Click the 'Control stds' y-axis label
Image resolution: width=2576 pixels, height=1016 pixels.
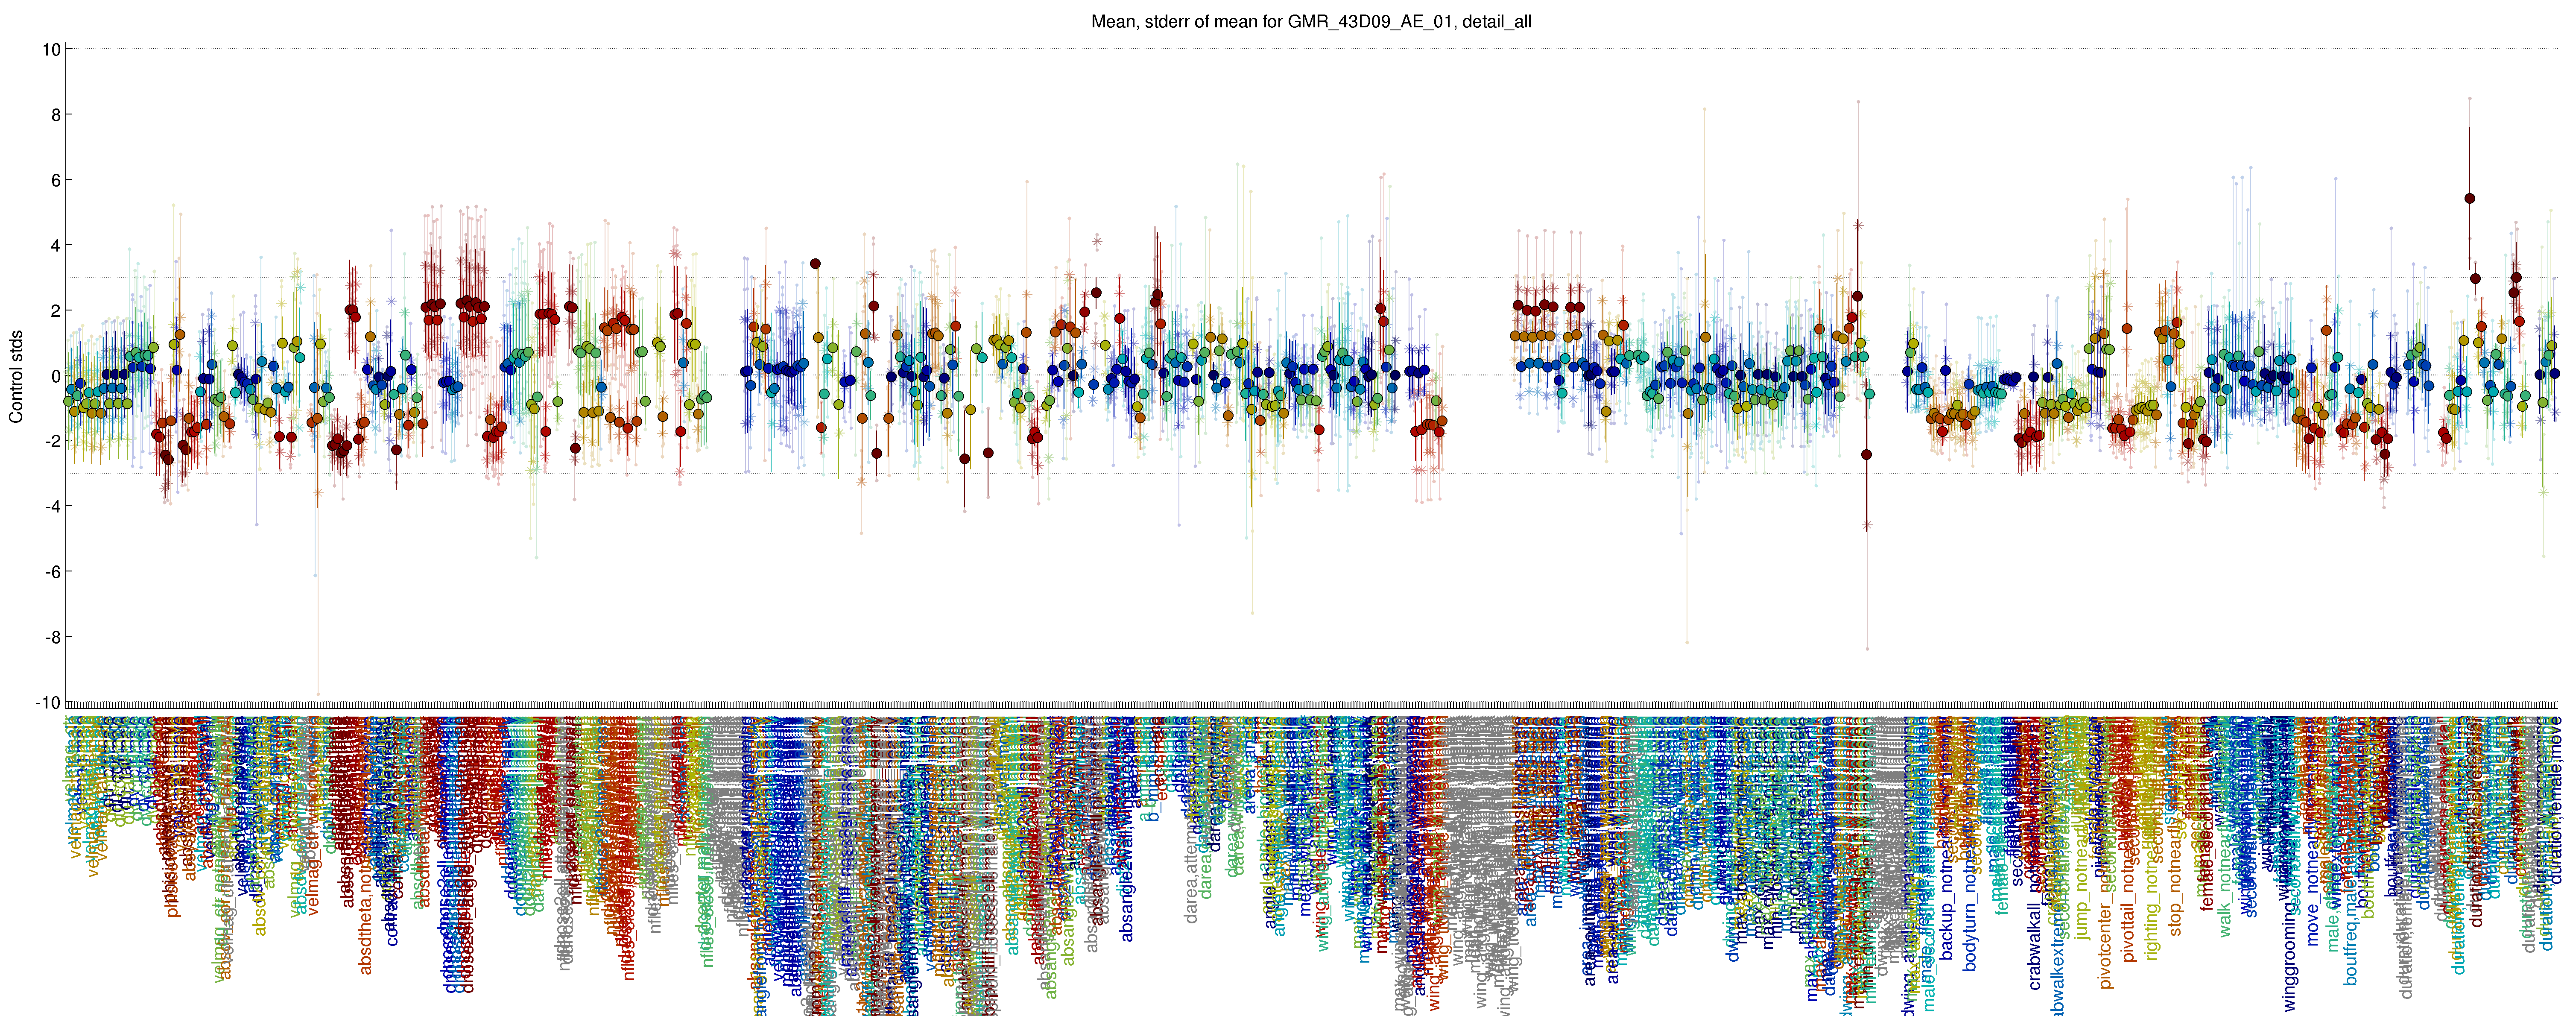click(x=16, y=376)
